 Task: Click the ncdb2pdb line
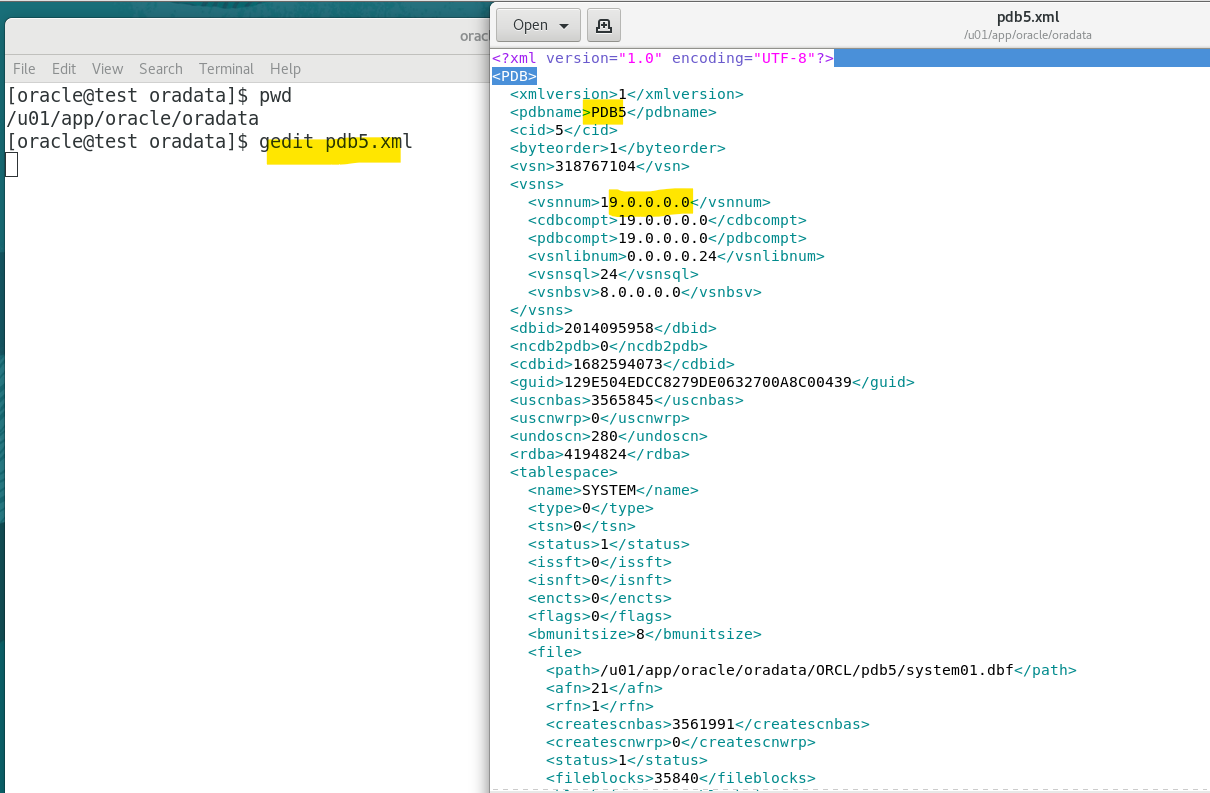pos(609,346)
